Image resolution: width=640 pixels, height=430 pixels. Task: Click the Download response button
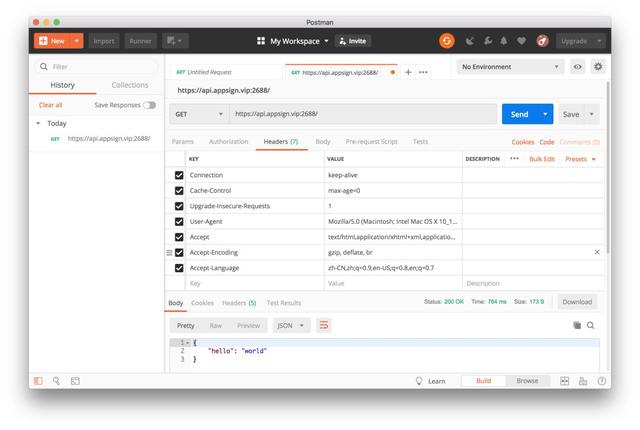click(x=577, y=302)
